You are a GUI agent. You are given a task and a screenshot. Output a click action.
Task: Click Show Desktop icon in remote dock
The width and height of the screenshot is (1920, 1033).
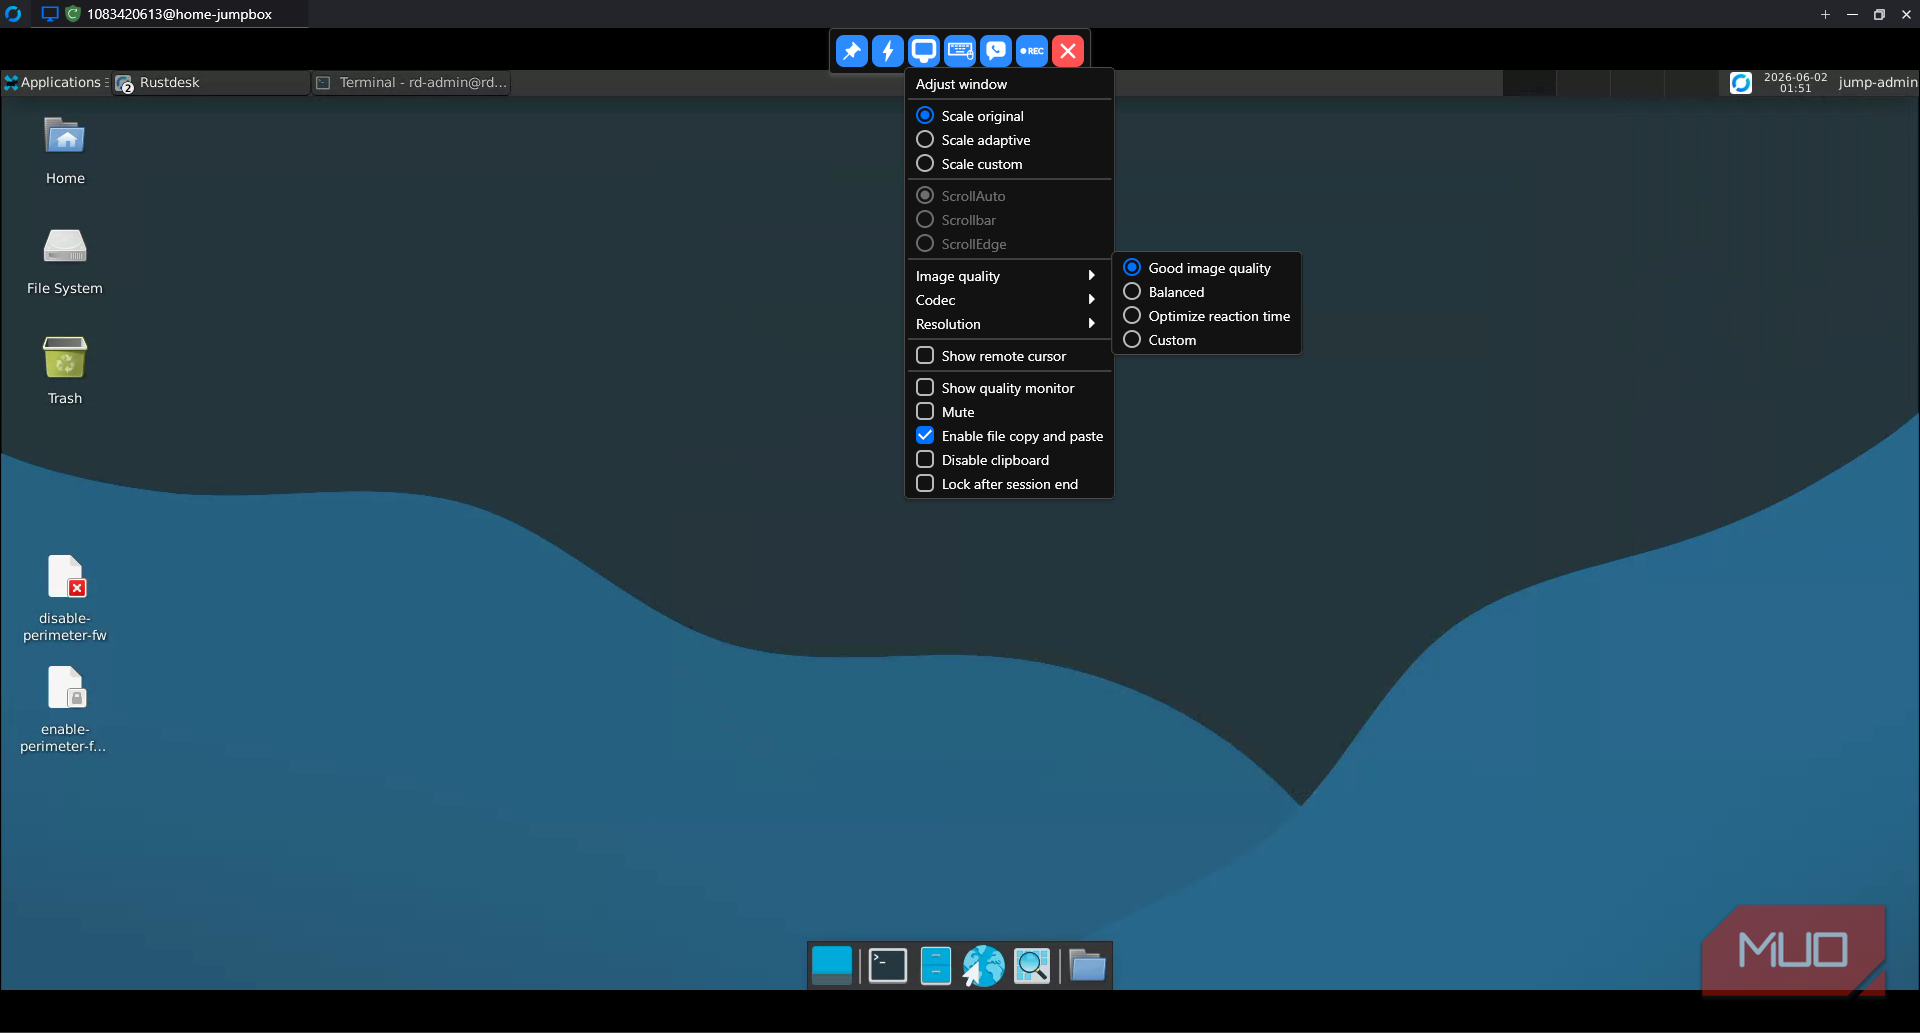(832, 966)
